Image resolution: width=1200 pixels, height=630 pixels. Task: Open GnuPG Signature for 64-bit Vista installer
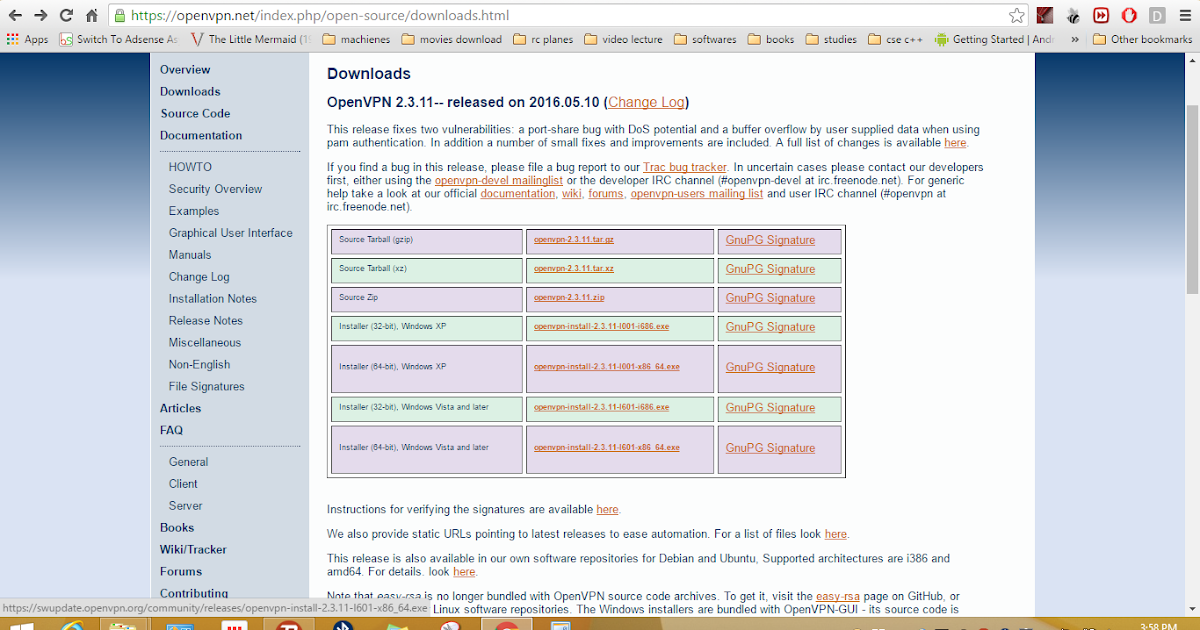pyautogui.click(x=770, y=448)
